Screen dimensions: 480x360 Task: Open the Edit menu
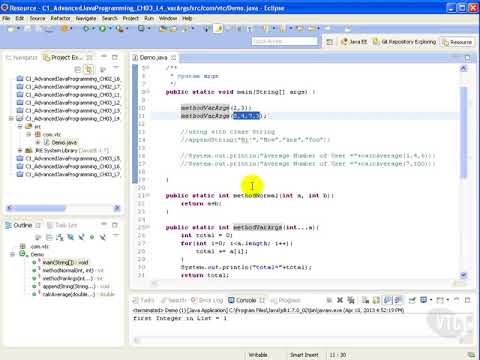point(20,18)
